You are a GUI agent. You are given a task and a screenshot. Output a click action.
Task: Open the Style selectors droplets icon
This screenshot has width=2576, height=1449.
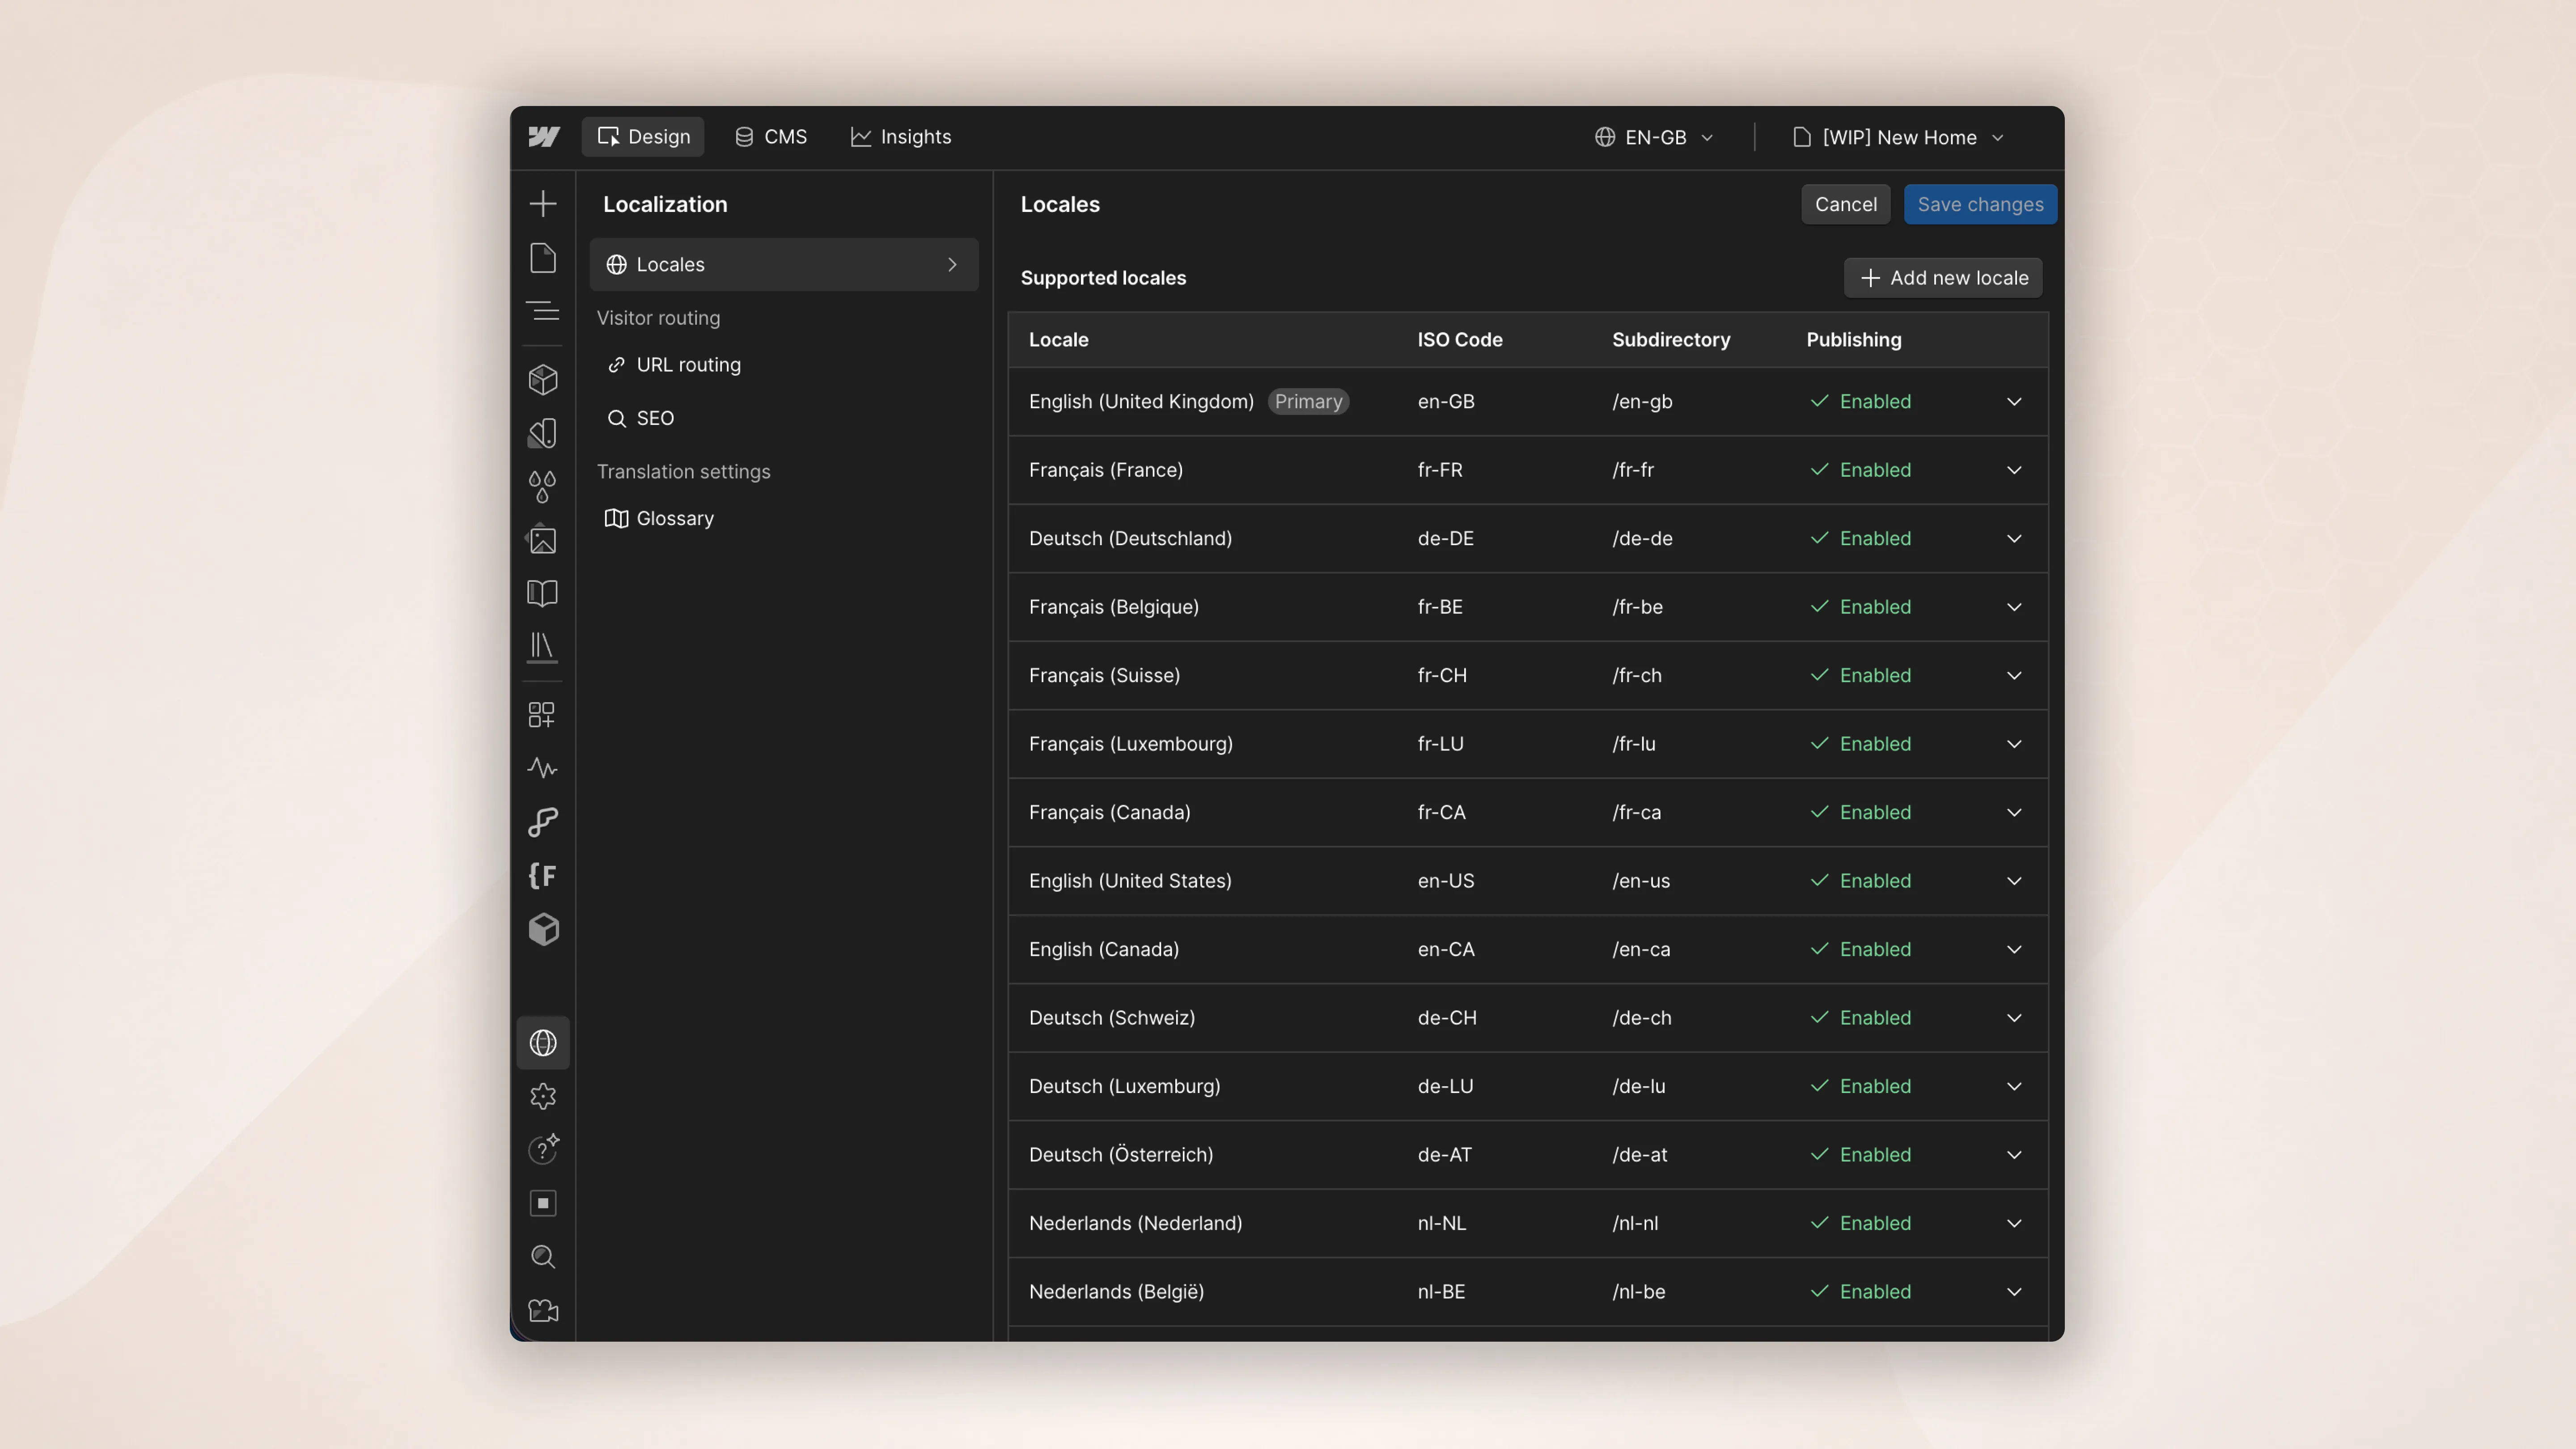pyautogui.click(x=543, y=487)
